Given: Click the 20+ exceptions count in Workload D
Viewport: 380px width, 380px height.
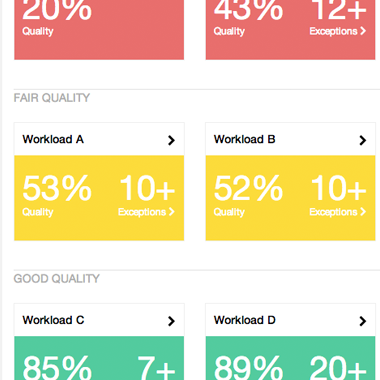Looking at the screenshot, I should tap(338, 368).
